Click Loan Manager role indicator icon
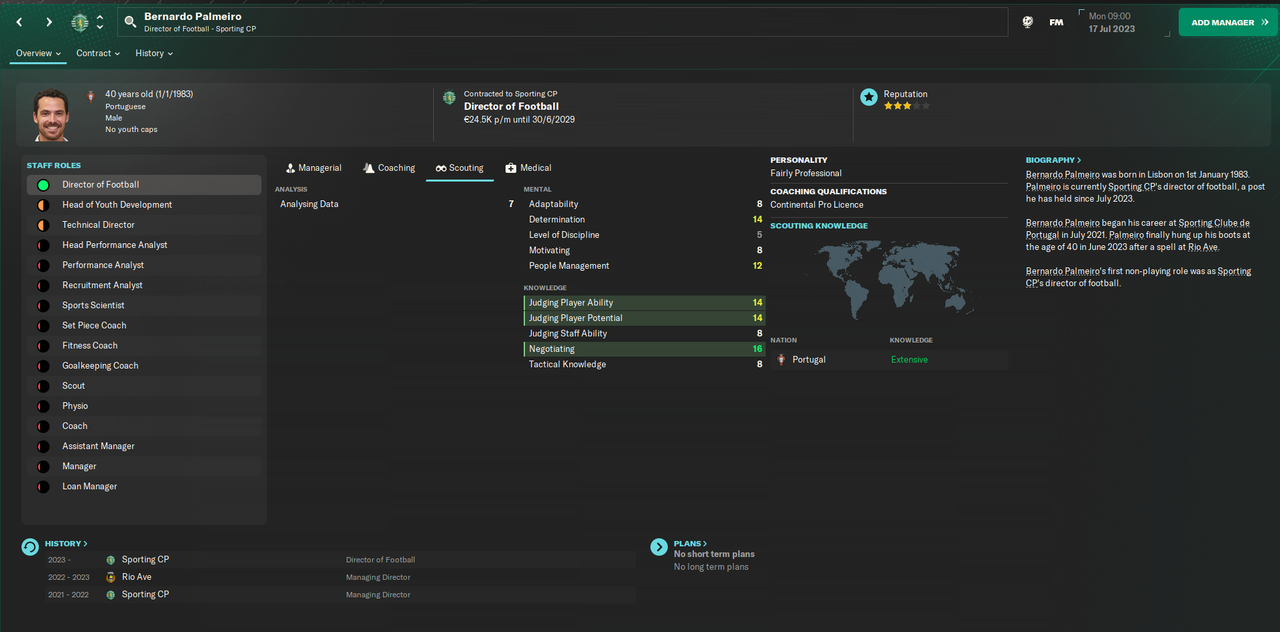This screenshot has height=632, width=1280. [43, 487]
